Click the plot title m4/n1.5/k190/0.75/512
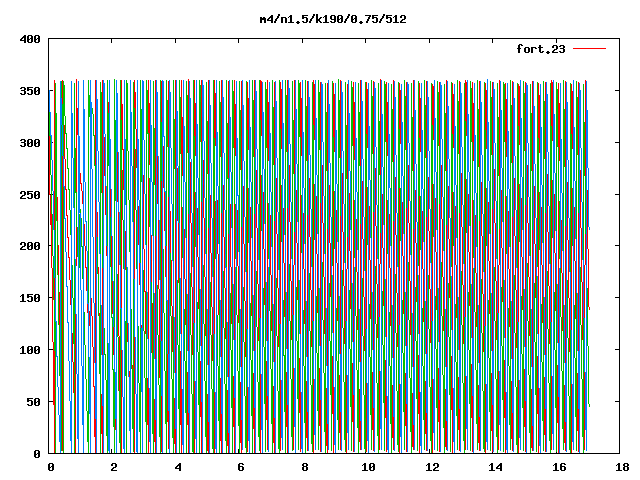The width and height of the screenshot is (640, 480). (x=333, y=19)
